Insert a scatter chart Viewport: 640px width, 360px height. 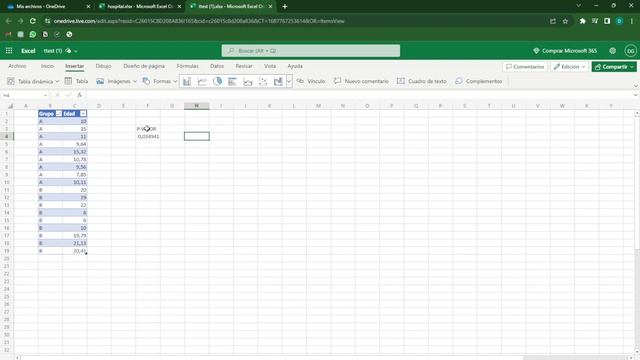263,81
